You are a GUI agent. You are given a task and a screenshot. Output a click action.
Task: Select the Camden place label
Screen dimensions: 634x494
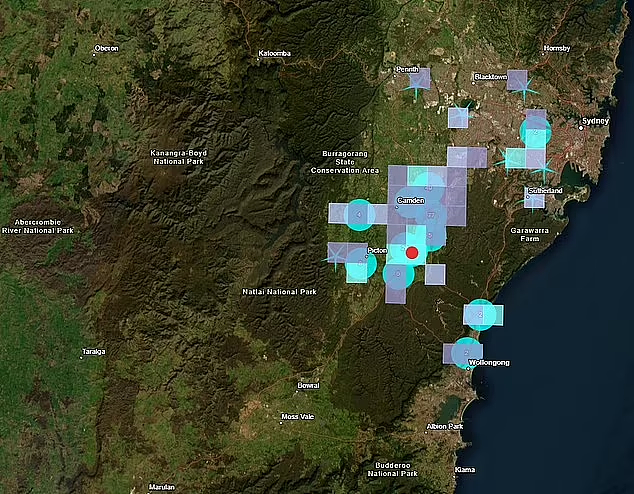point(410,201)
